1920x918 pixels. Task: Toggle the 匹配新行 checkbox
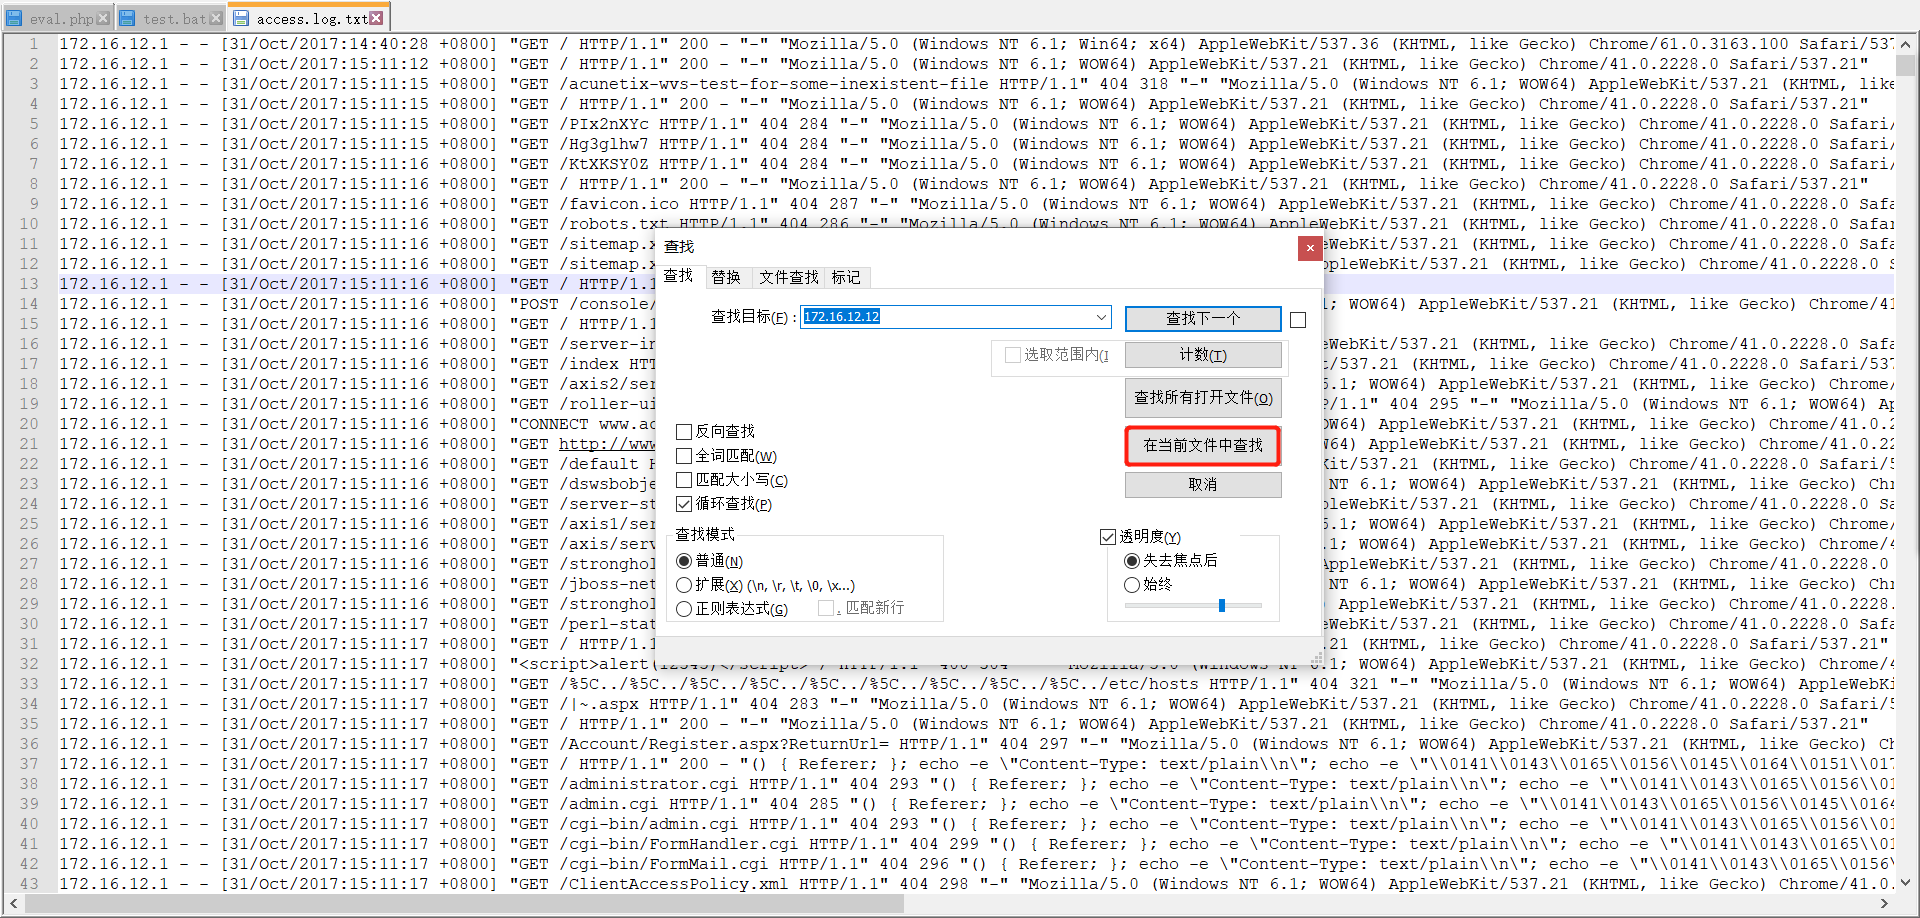tap(826, 608)
